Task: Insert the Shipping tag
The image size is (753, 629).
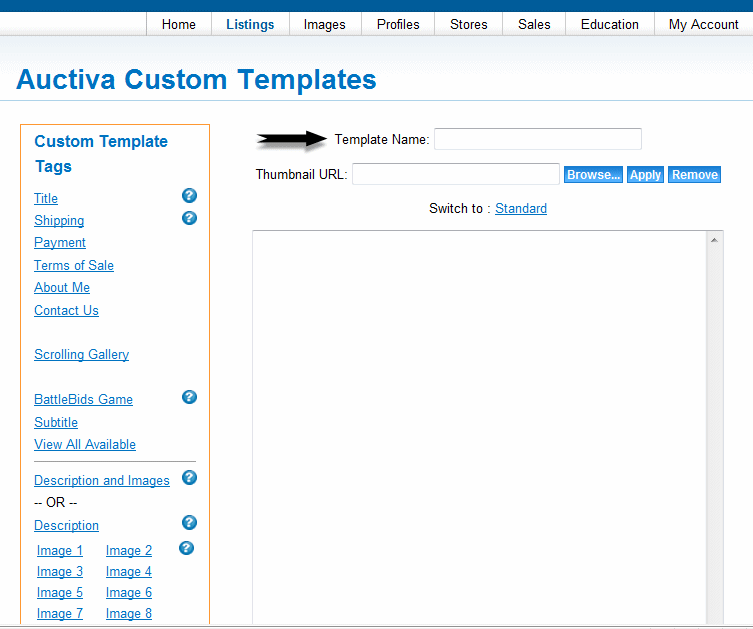Action: pyautogui.click(x=59, y=220)
